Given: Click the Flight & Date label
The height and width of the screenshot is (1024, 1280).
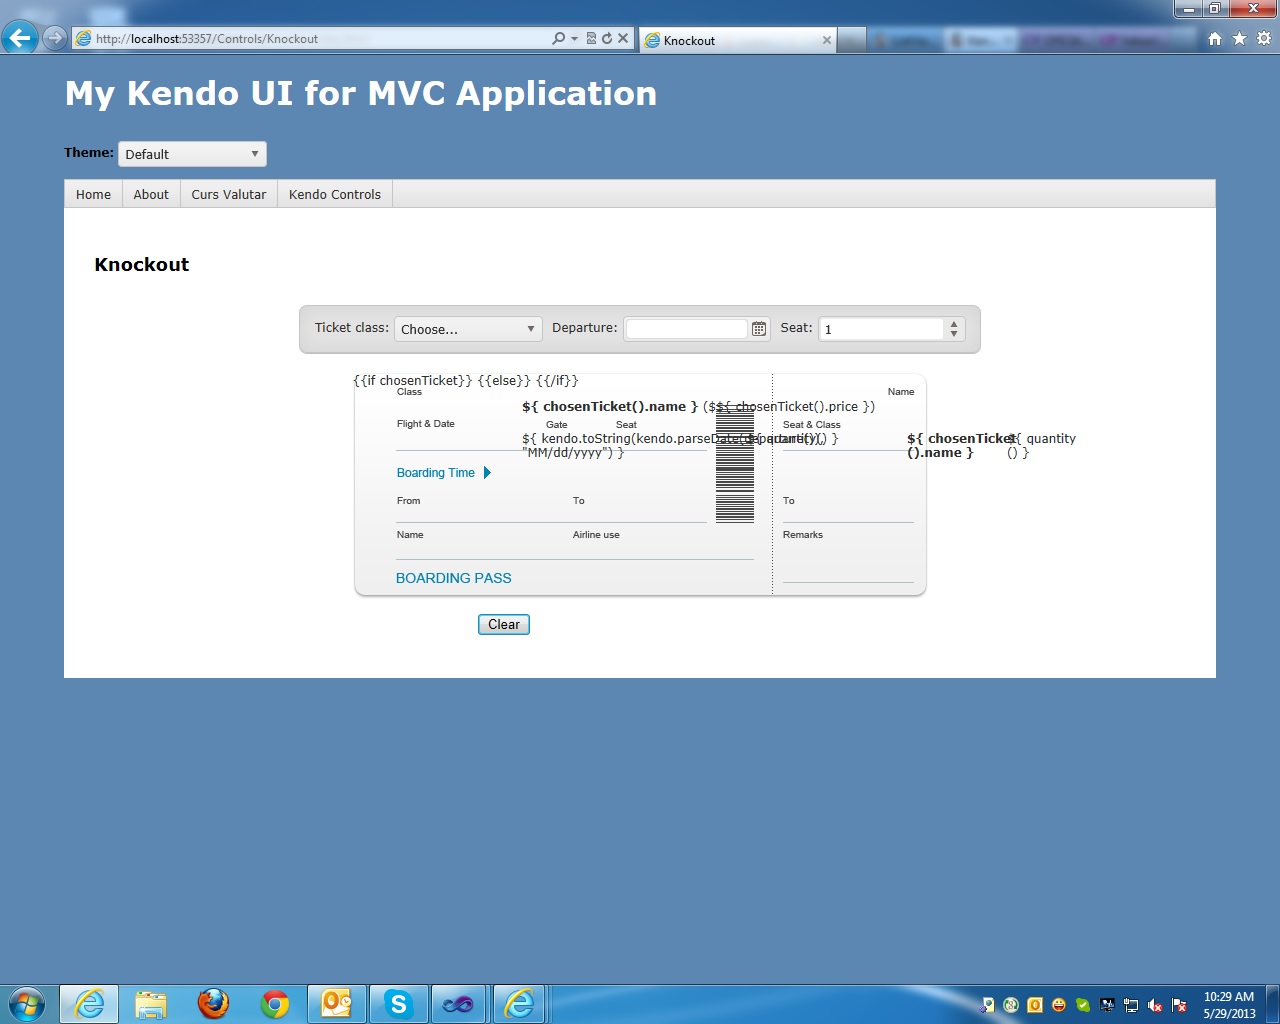Looking at the screenshot, I should pos(426,424).
